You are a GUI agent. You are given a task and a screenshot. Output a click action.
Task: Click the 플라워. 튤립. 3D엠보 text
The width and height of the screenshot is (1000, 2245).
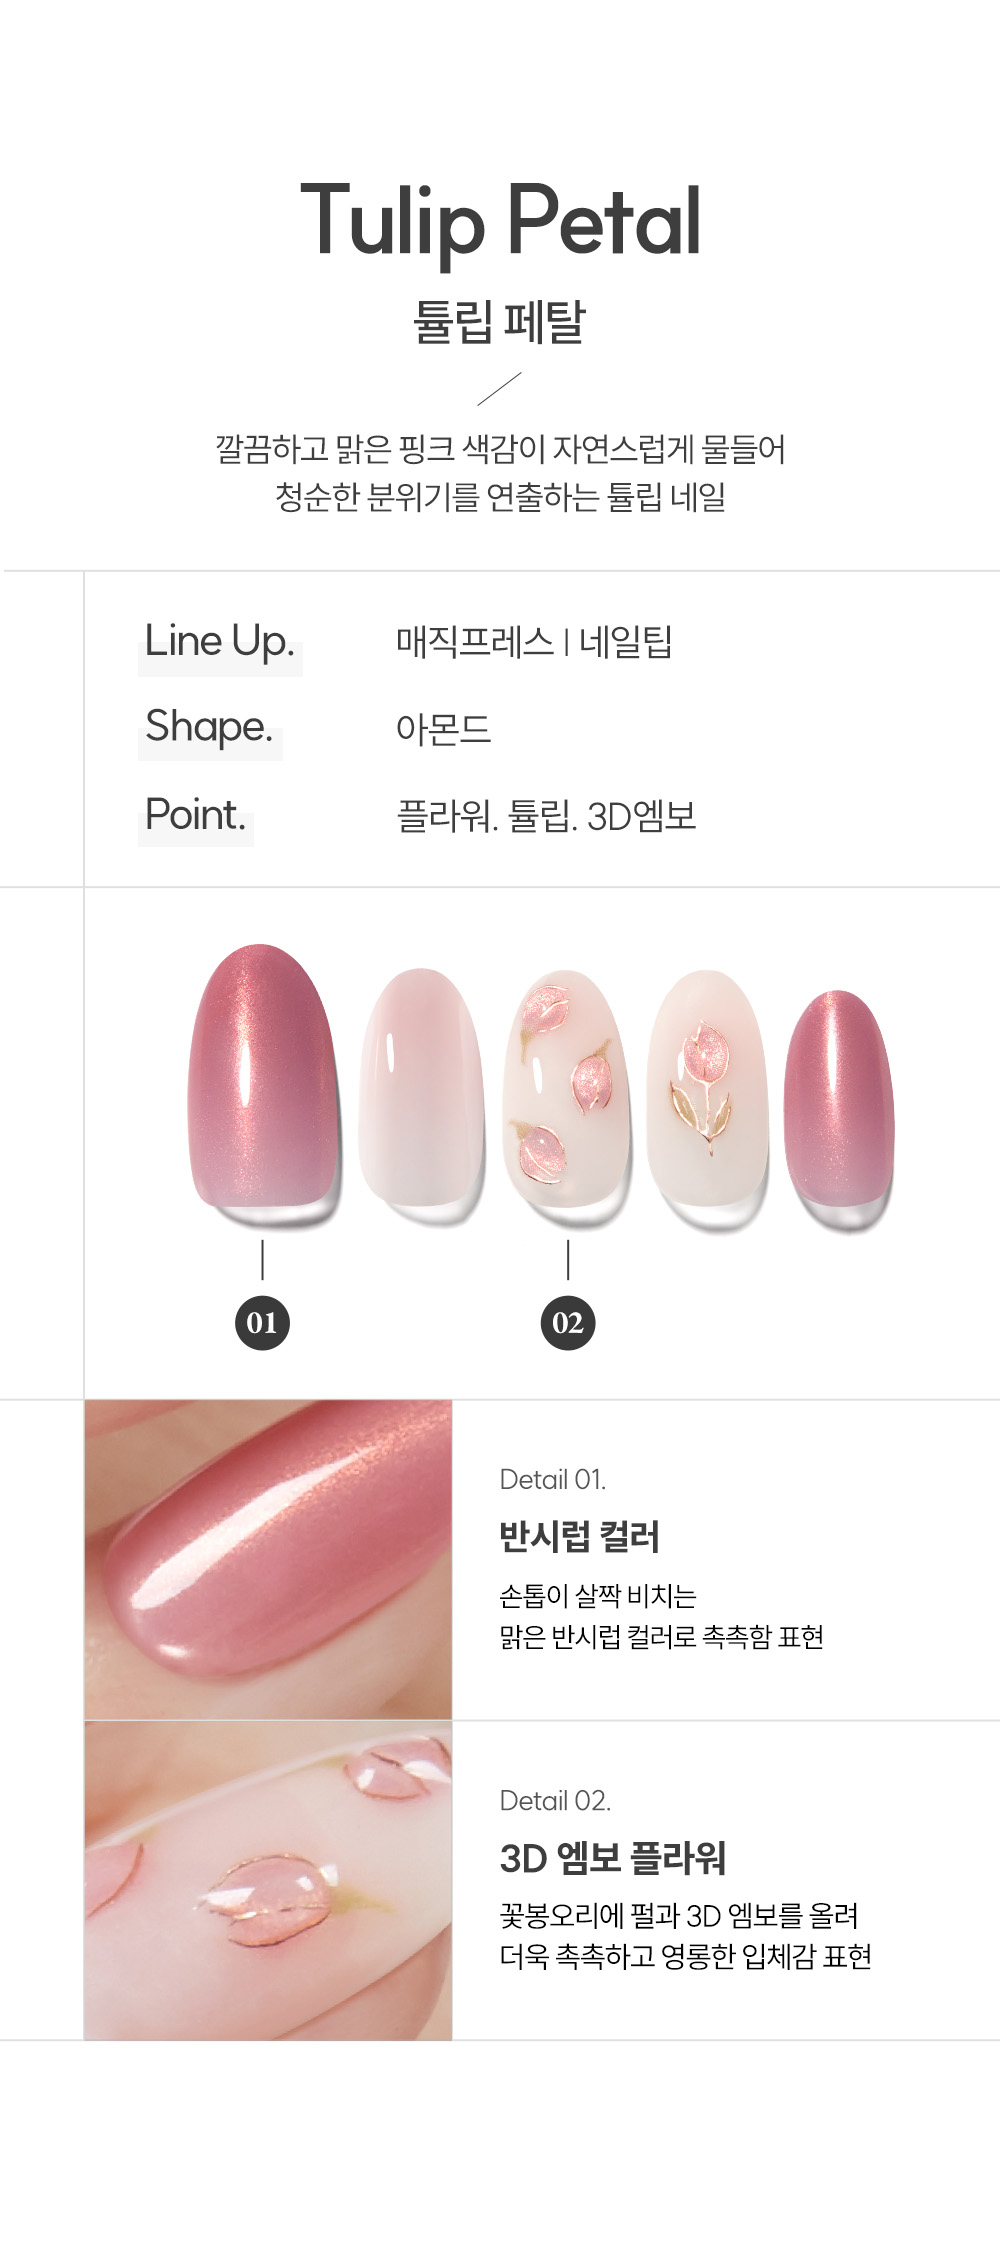546,816
